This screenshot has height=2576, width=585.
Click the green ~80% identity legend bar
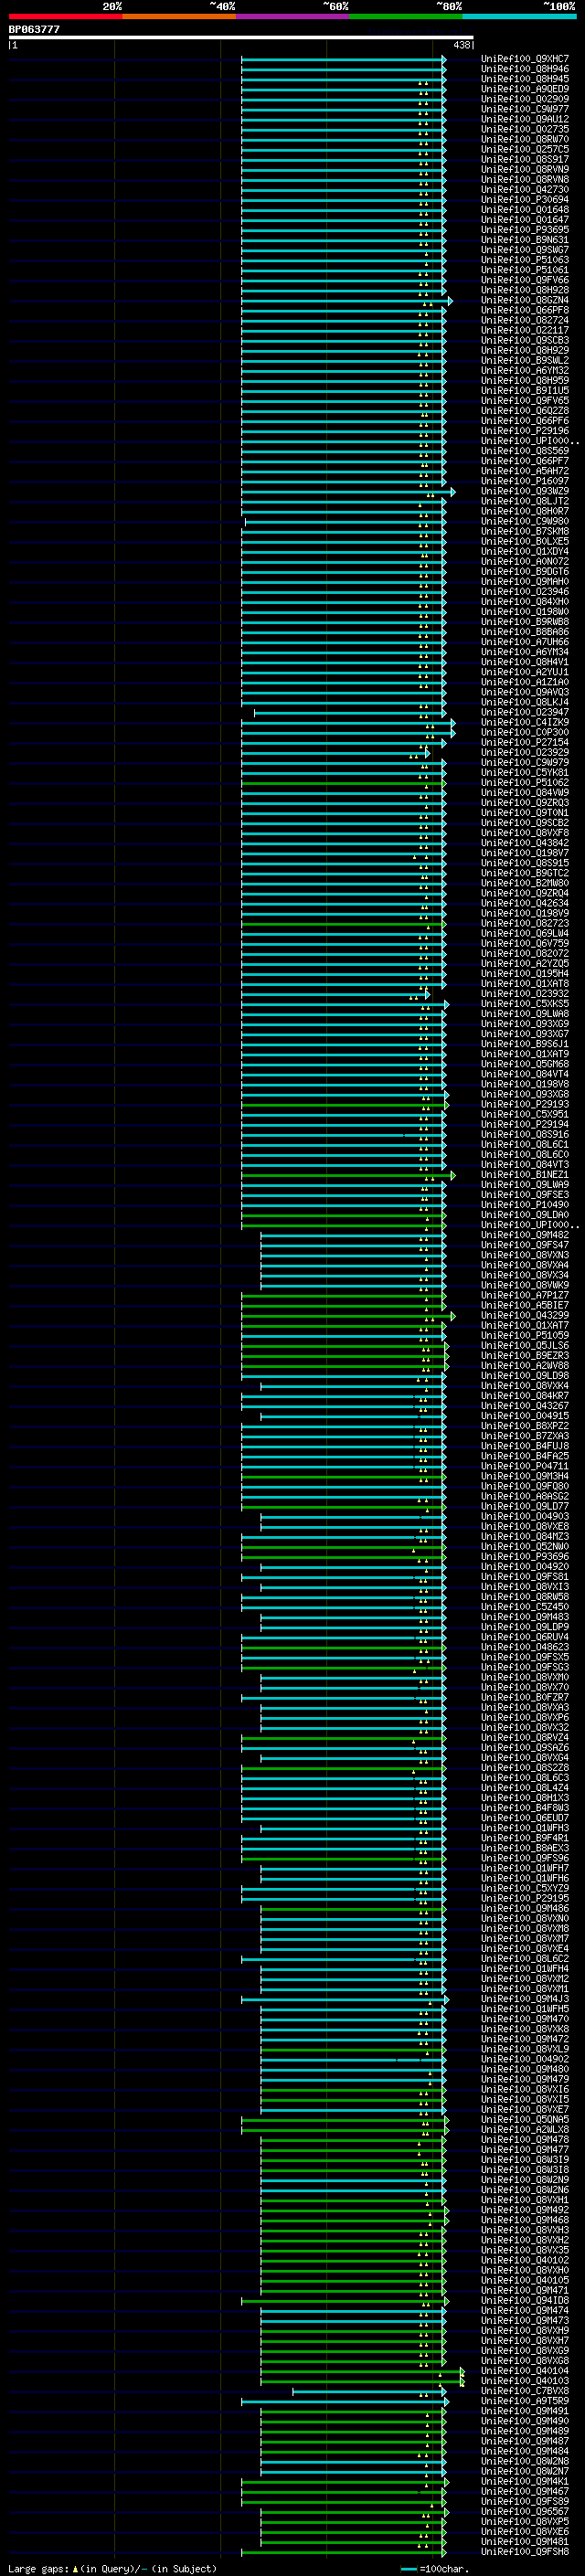[406, 16]
